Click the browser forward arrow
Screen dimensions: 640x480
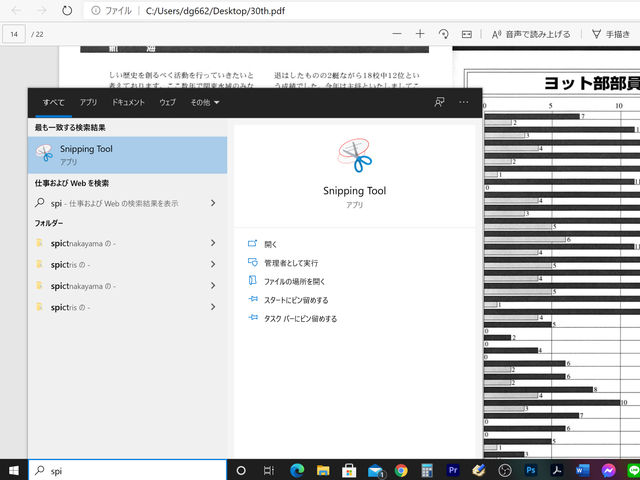42,11
